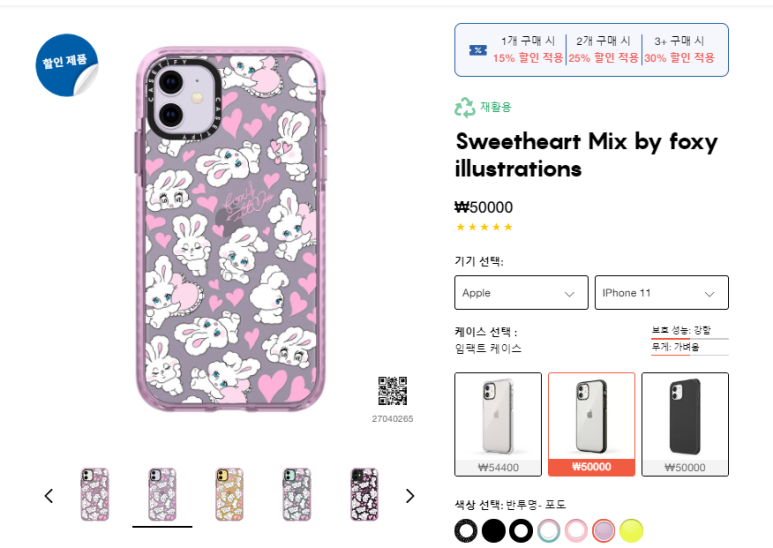View the yellow phone case thumbnail

(230, 493)
